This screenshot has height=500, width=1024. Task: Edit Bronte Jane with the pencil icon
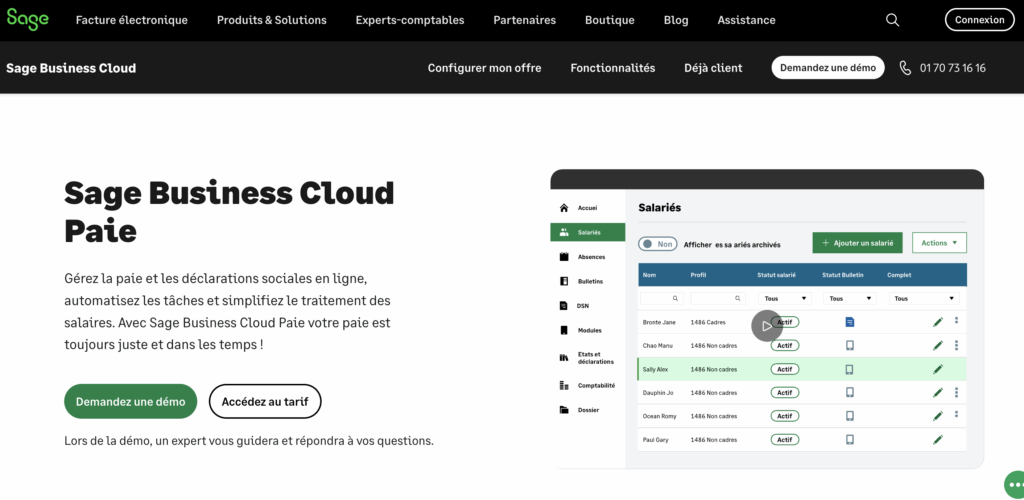click(938, 322)
